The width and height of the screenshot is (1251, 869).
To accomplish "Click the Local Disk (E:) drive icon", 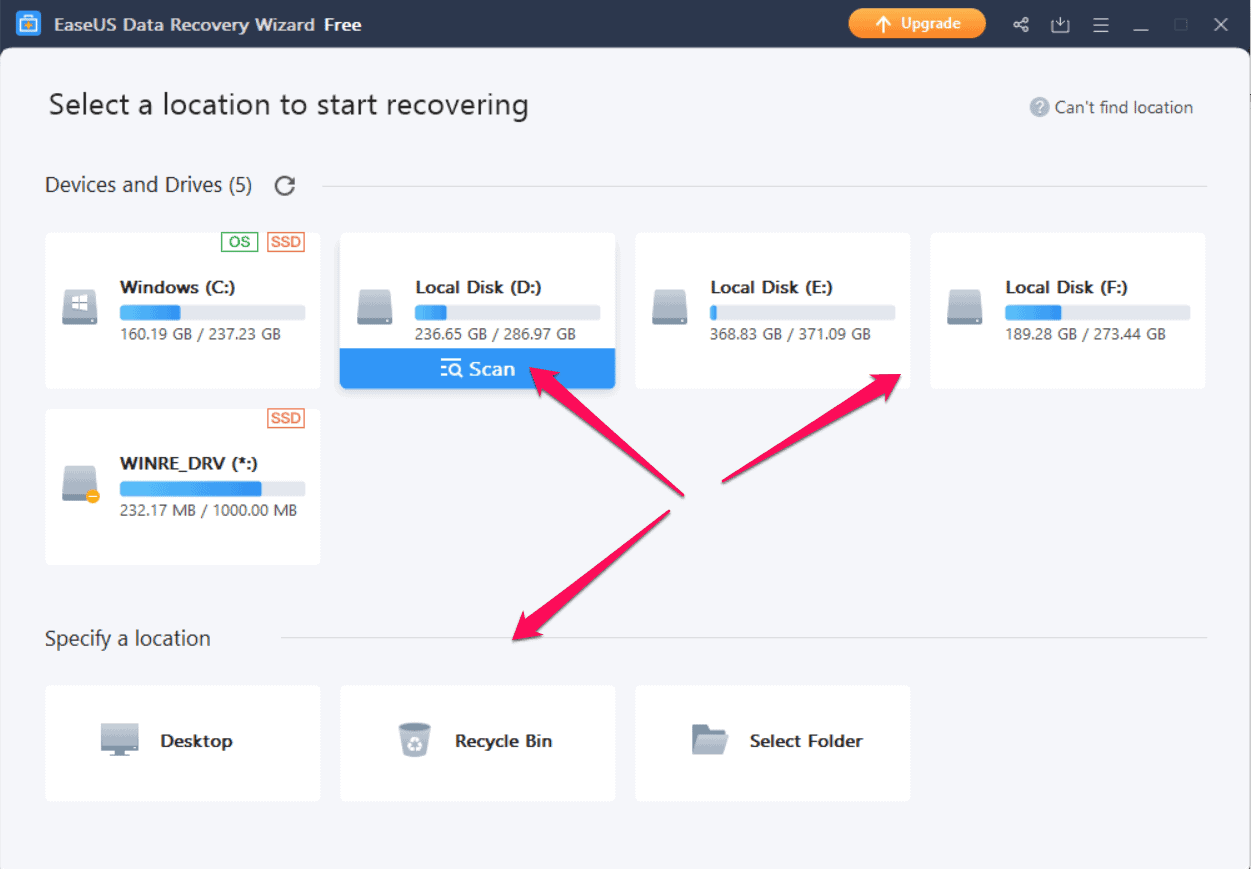I will [x=670, y=306].
